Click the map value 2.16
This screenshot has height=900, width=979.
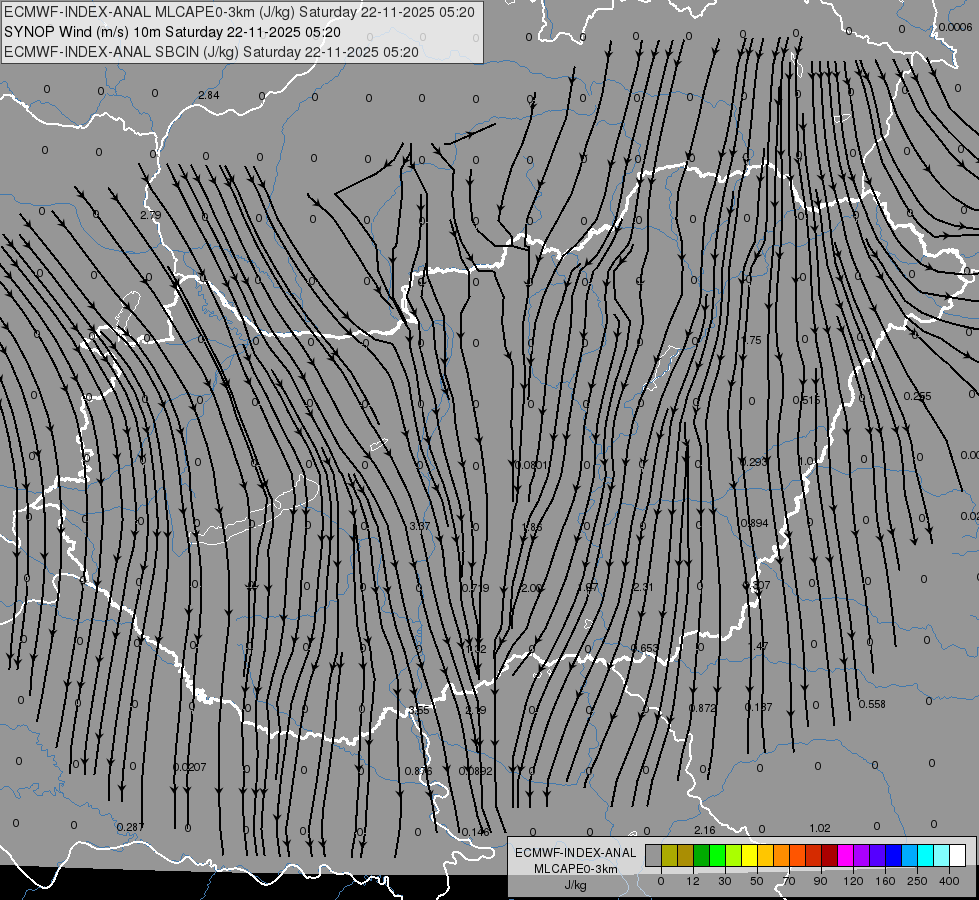click(x=704, y=829)
